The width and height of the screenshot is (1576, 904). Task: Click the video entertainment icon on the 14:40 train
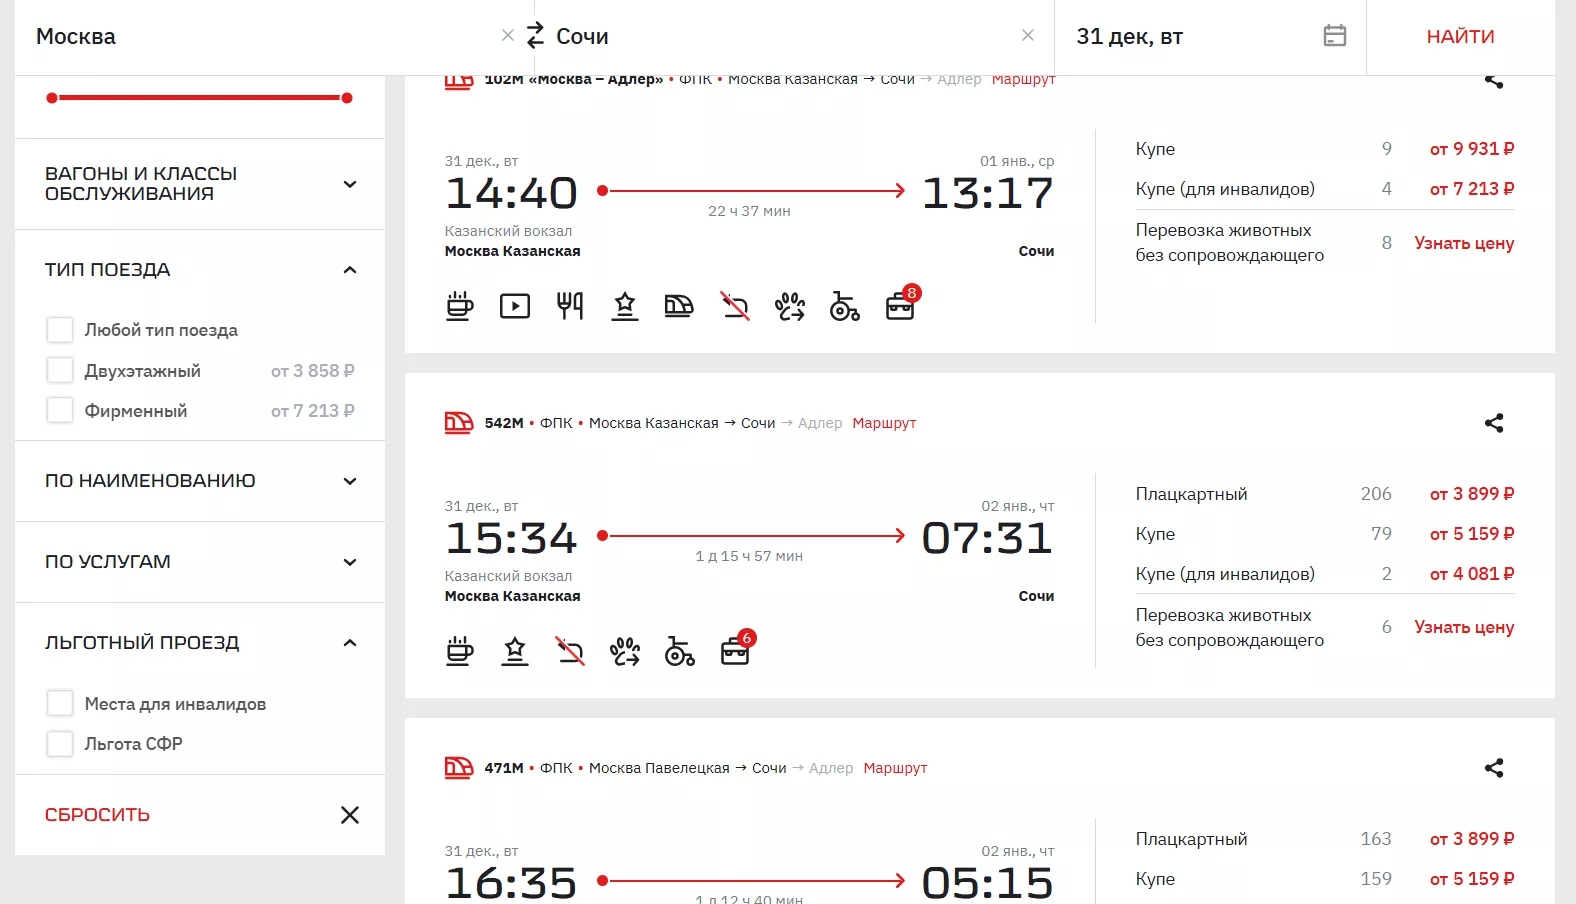coord(514,306)
